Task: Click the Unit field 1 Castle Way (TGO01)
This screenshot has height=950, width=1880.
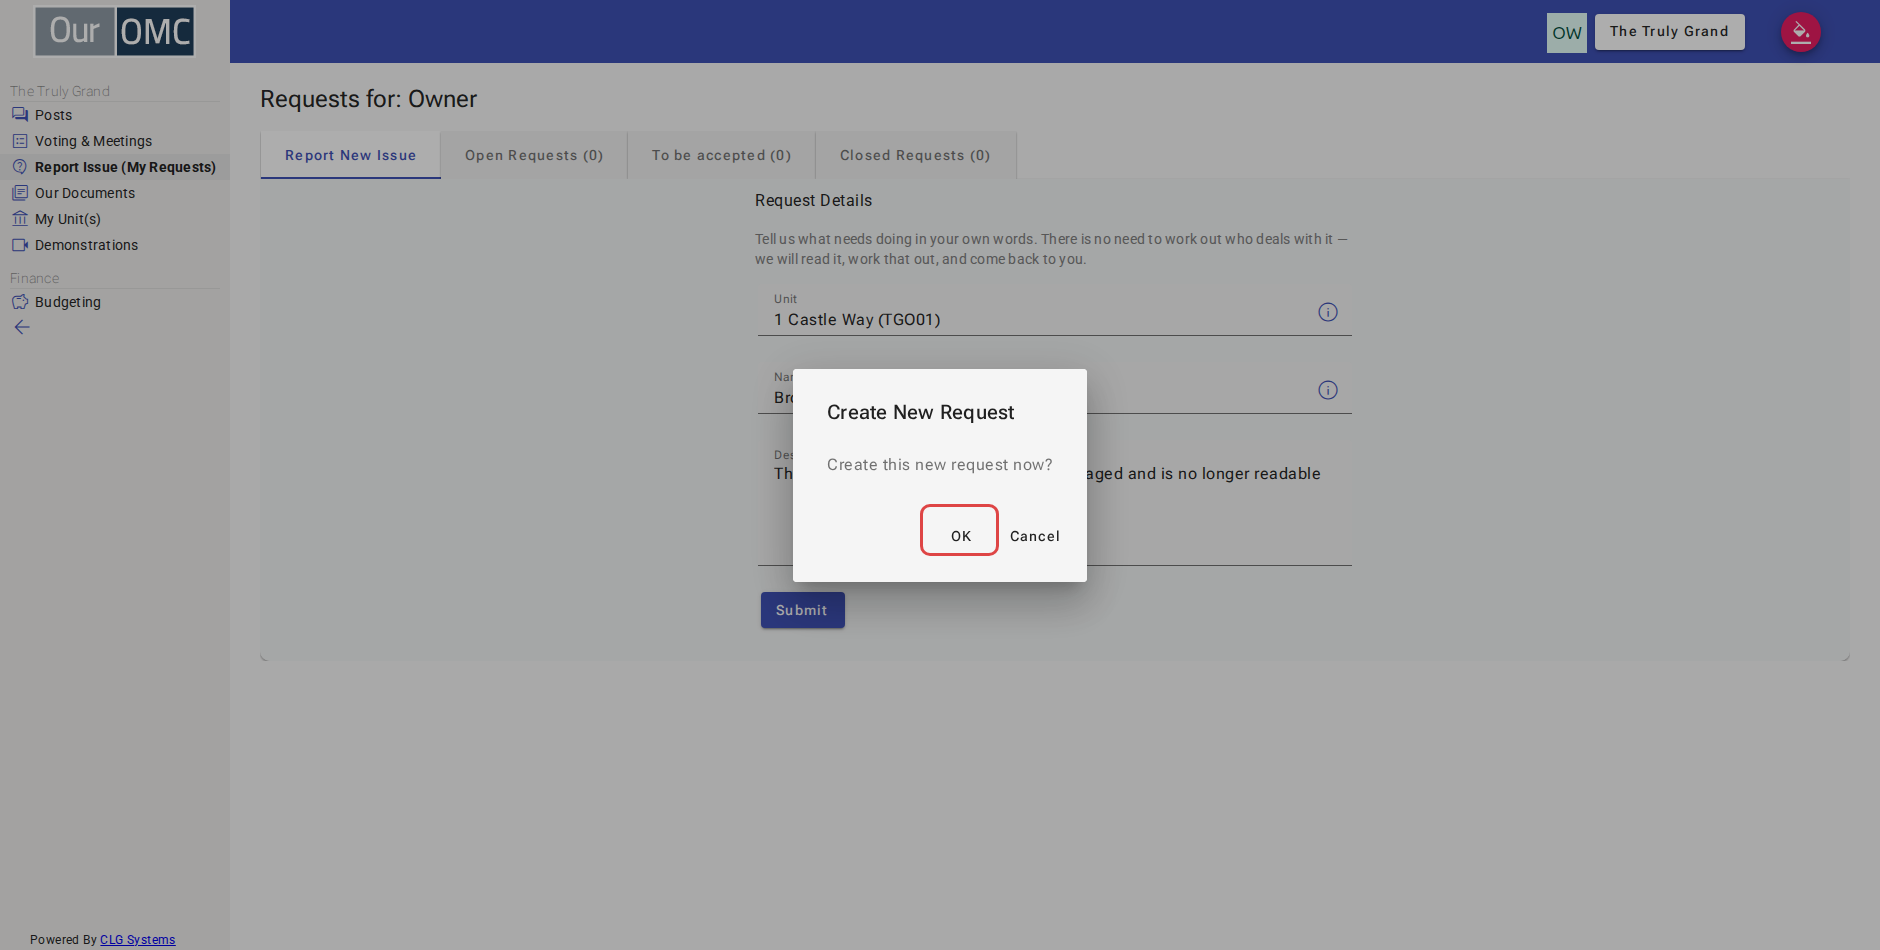Action: pos(1054,311)
